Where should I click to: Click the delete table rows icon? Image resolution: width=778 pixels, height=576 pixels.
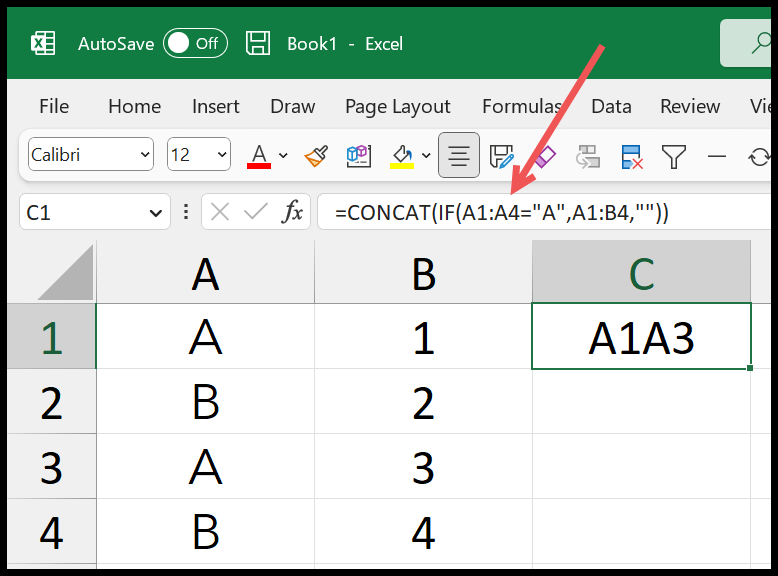[x=632, y=156]
